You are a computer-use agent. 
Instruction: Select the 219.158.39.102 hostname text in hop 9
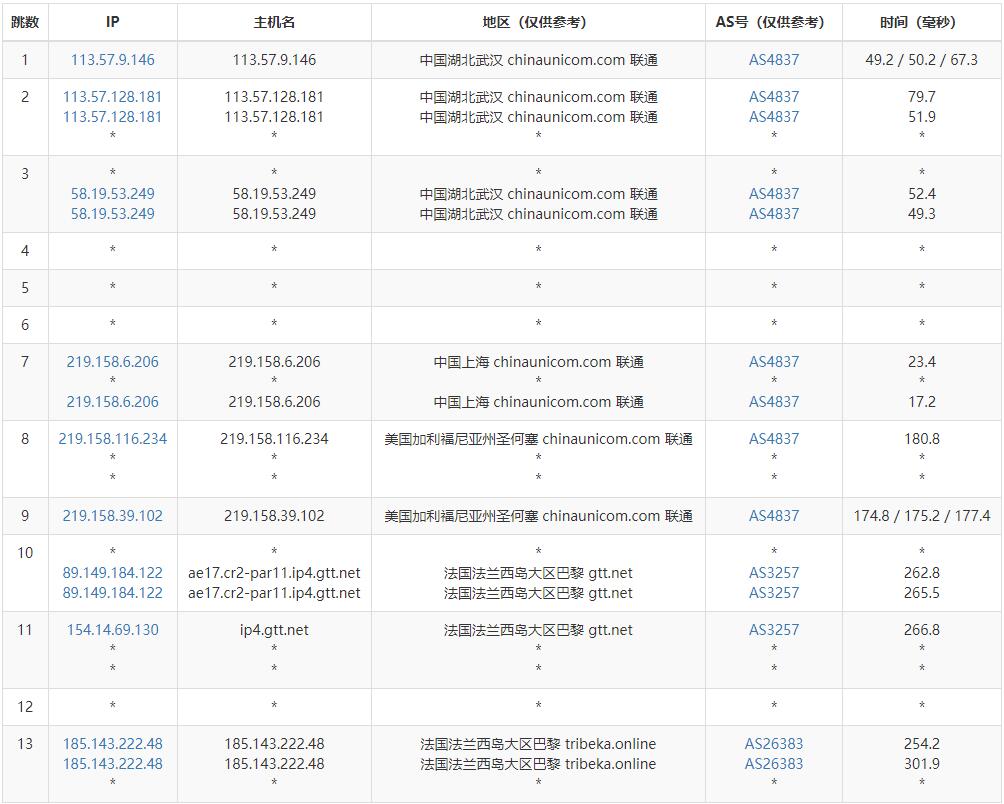[274, 516]
